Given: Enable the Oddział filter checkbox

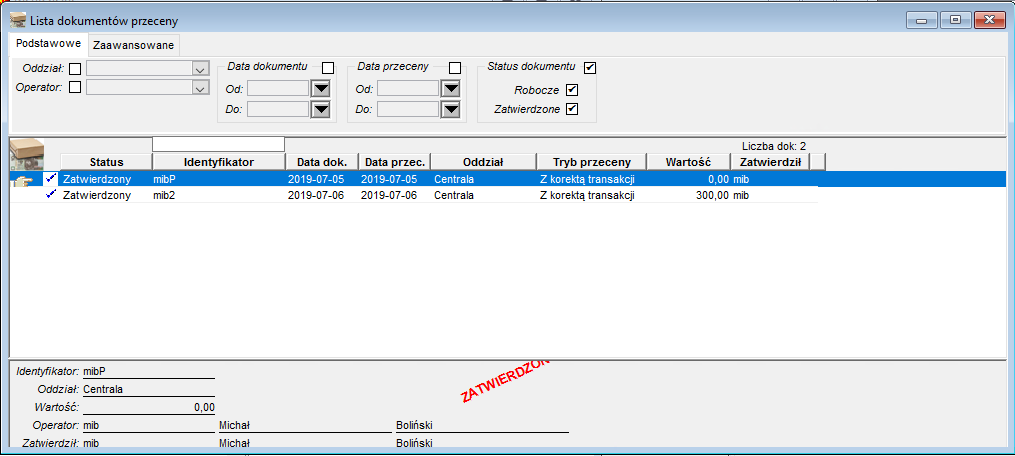Looking at the screenshot, I should click(75, 69).
